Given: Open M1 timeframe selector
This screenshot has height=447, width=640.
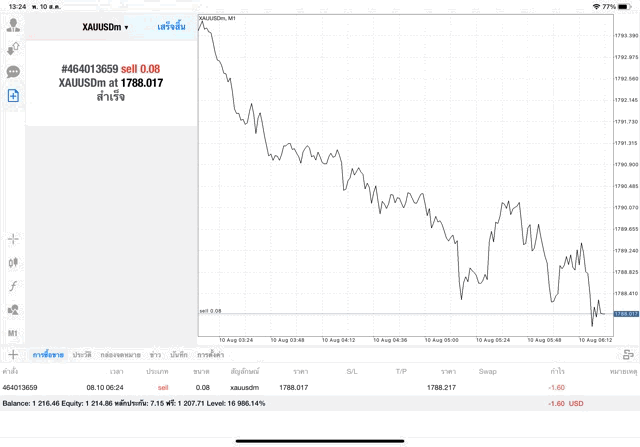Looking at the screenshot, I should (14, 333).
